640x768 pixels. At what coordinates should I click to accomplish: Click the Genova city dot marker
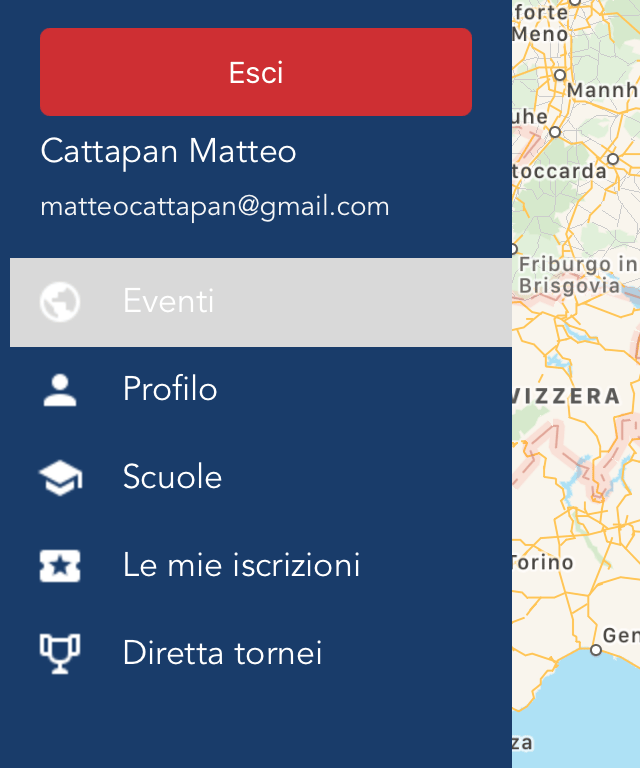596,650
